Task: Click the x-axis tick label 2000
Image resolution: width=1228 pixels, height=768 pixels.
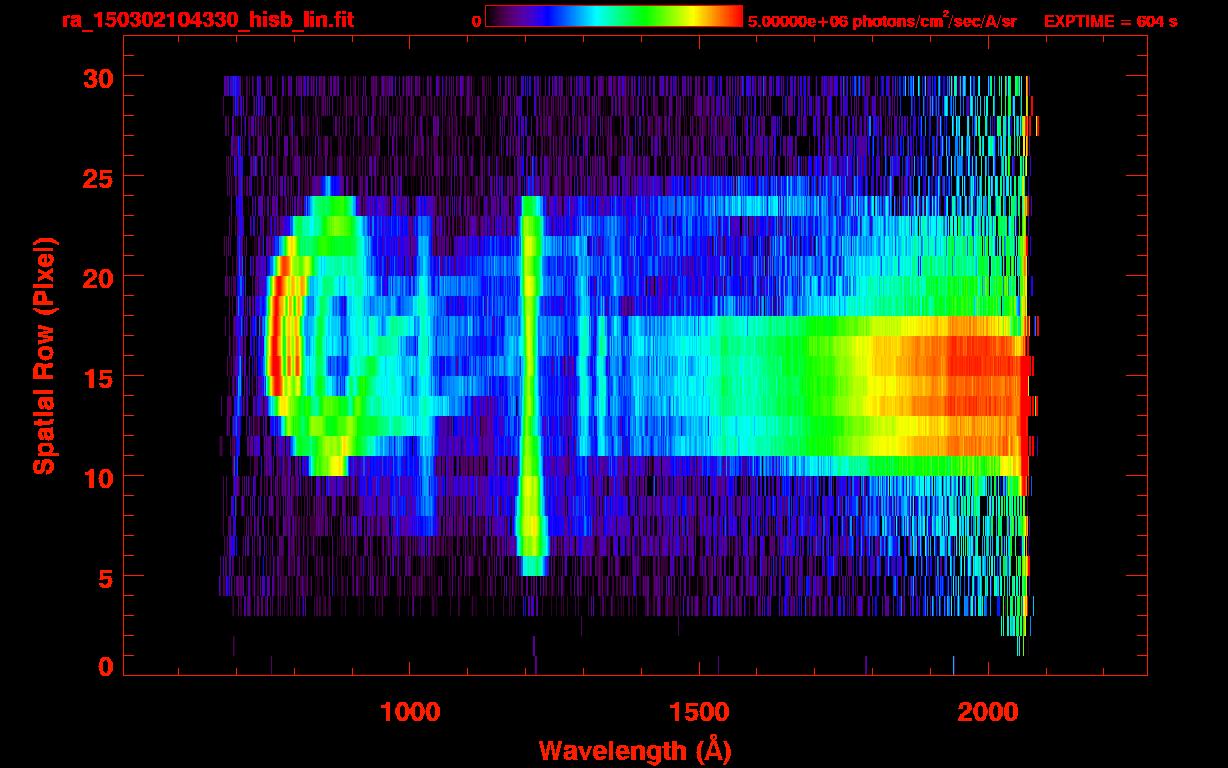Action: click(989, 712)
